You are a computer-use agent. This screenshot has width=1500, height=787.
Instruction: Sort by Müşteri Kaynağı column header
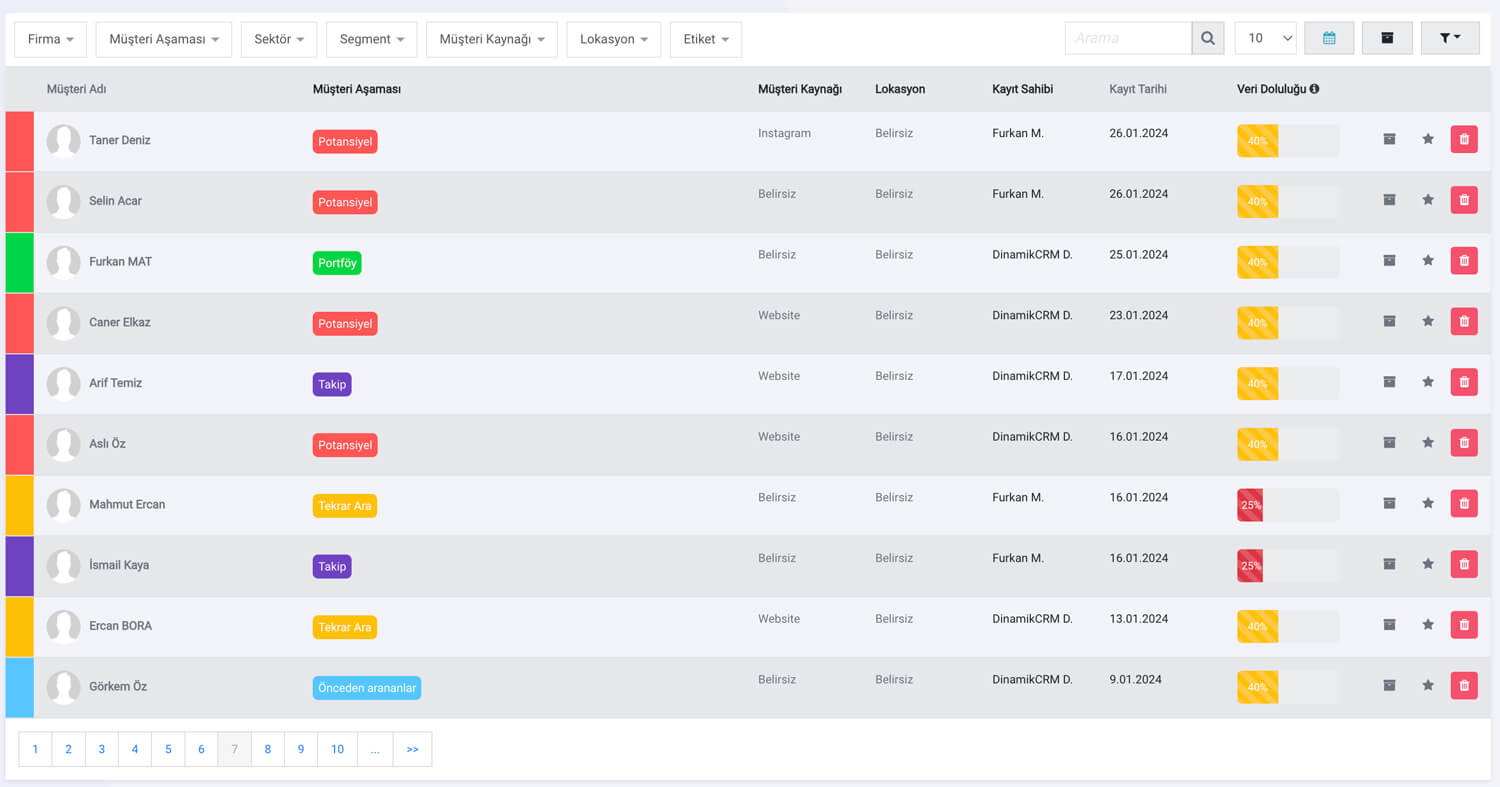click(800, 89)
